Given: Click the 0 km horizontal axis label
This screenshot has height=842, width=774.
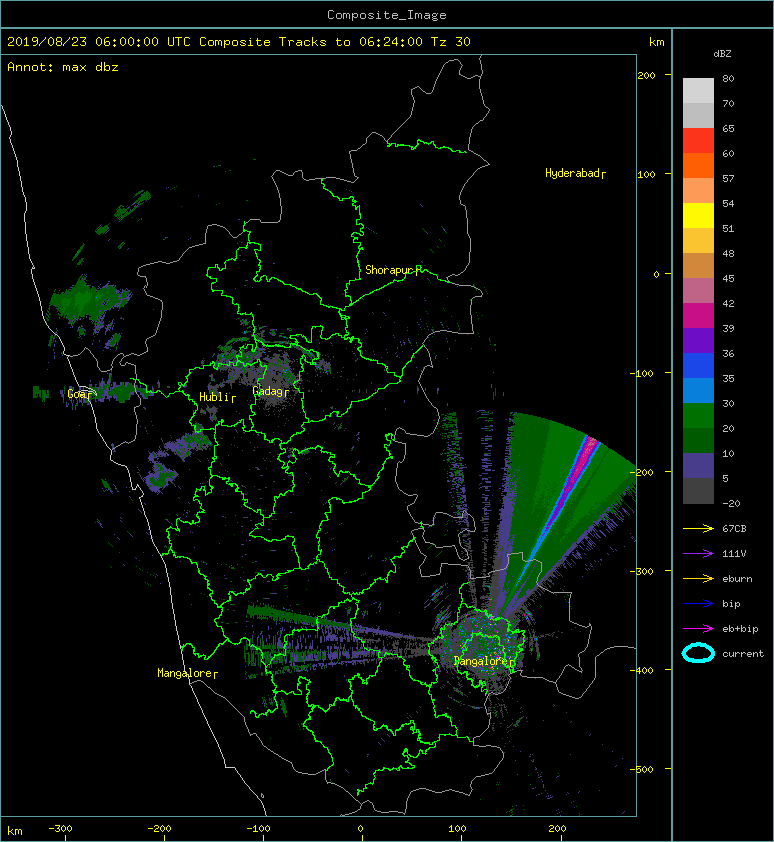Looking at the screenshot, I should 360,829.
